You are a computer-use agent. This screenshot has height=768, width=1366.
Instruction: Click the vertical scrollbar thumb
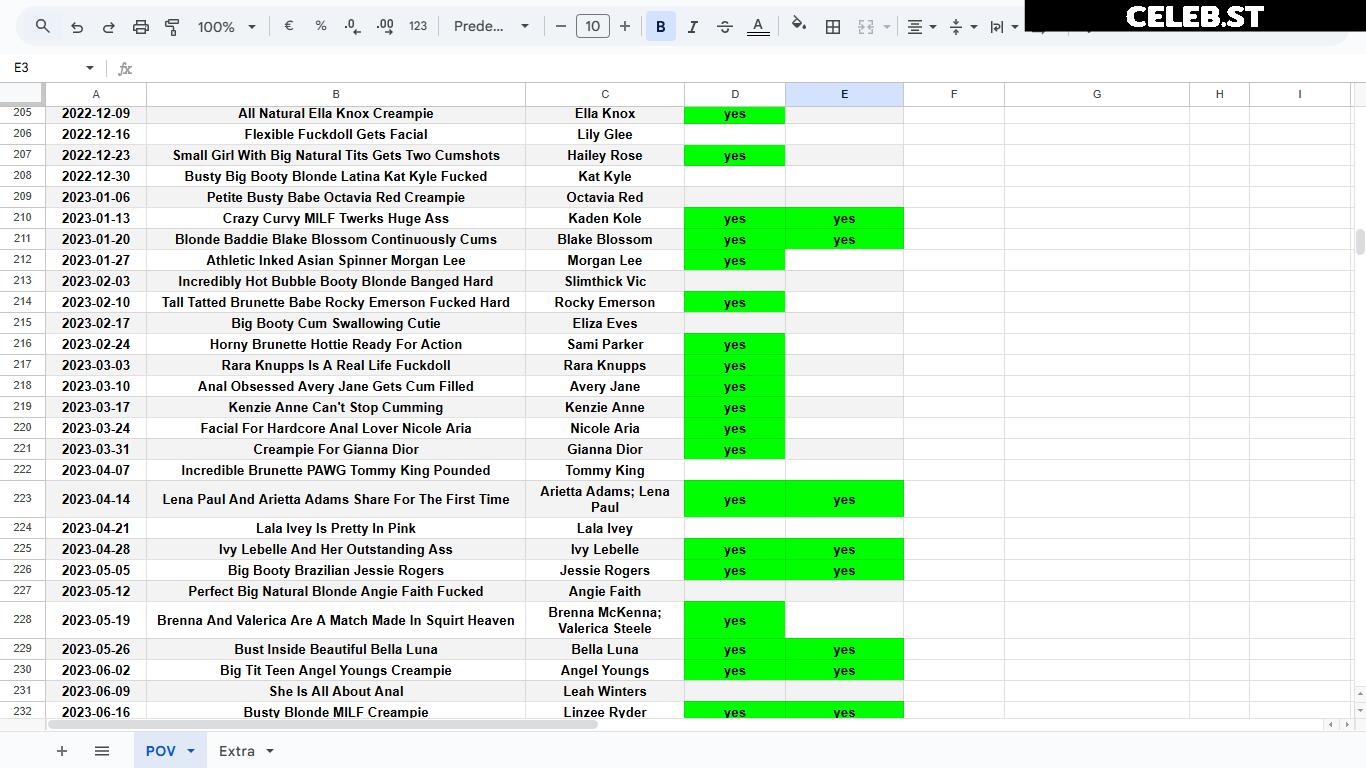1360,242
